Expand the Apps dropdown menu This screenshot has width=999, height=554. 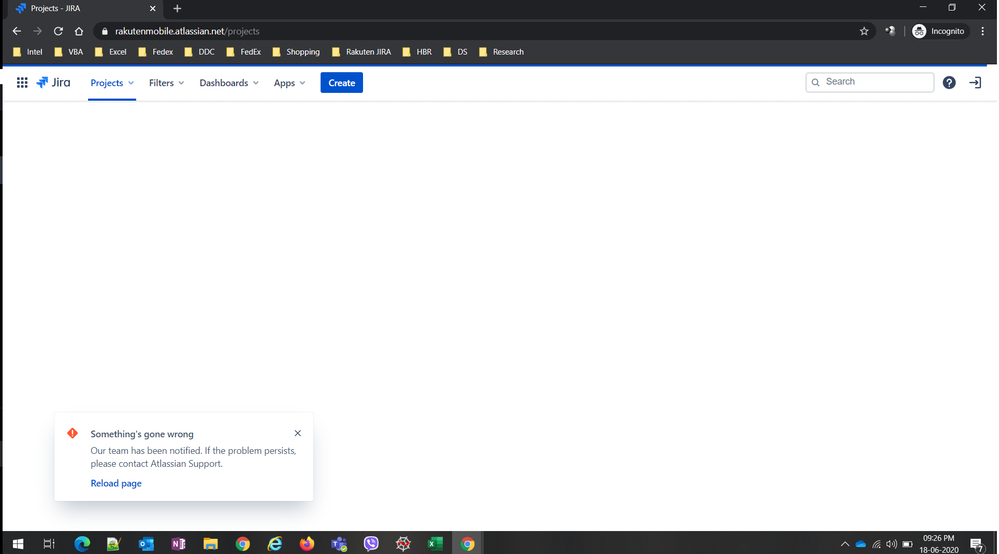289,83
